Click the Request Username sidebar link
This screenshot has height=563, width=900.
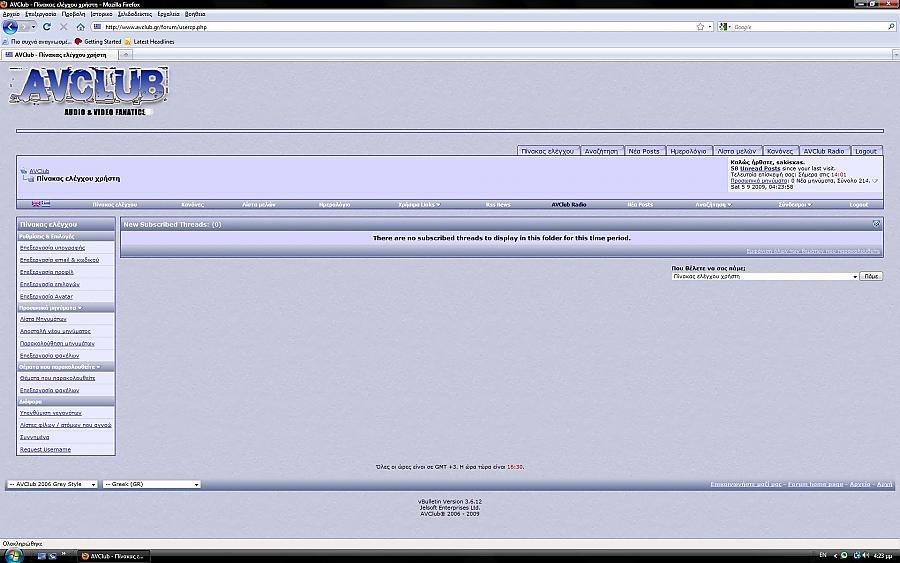[46, 449]
